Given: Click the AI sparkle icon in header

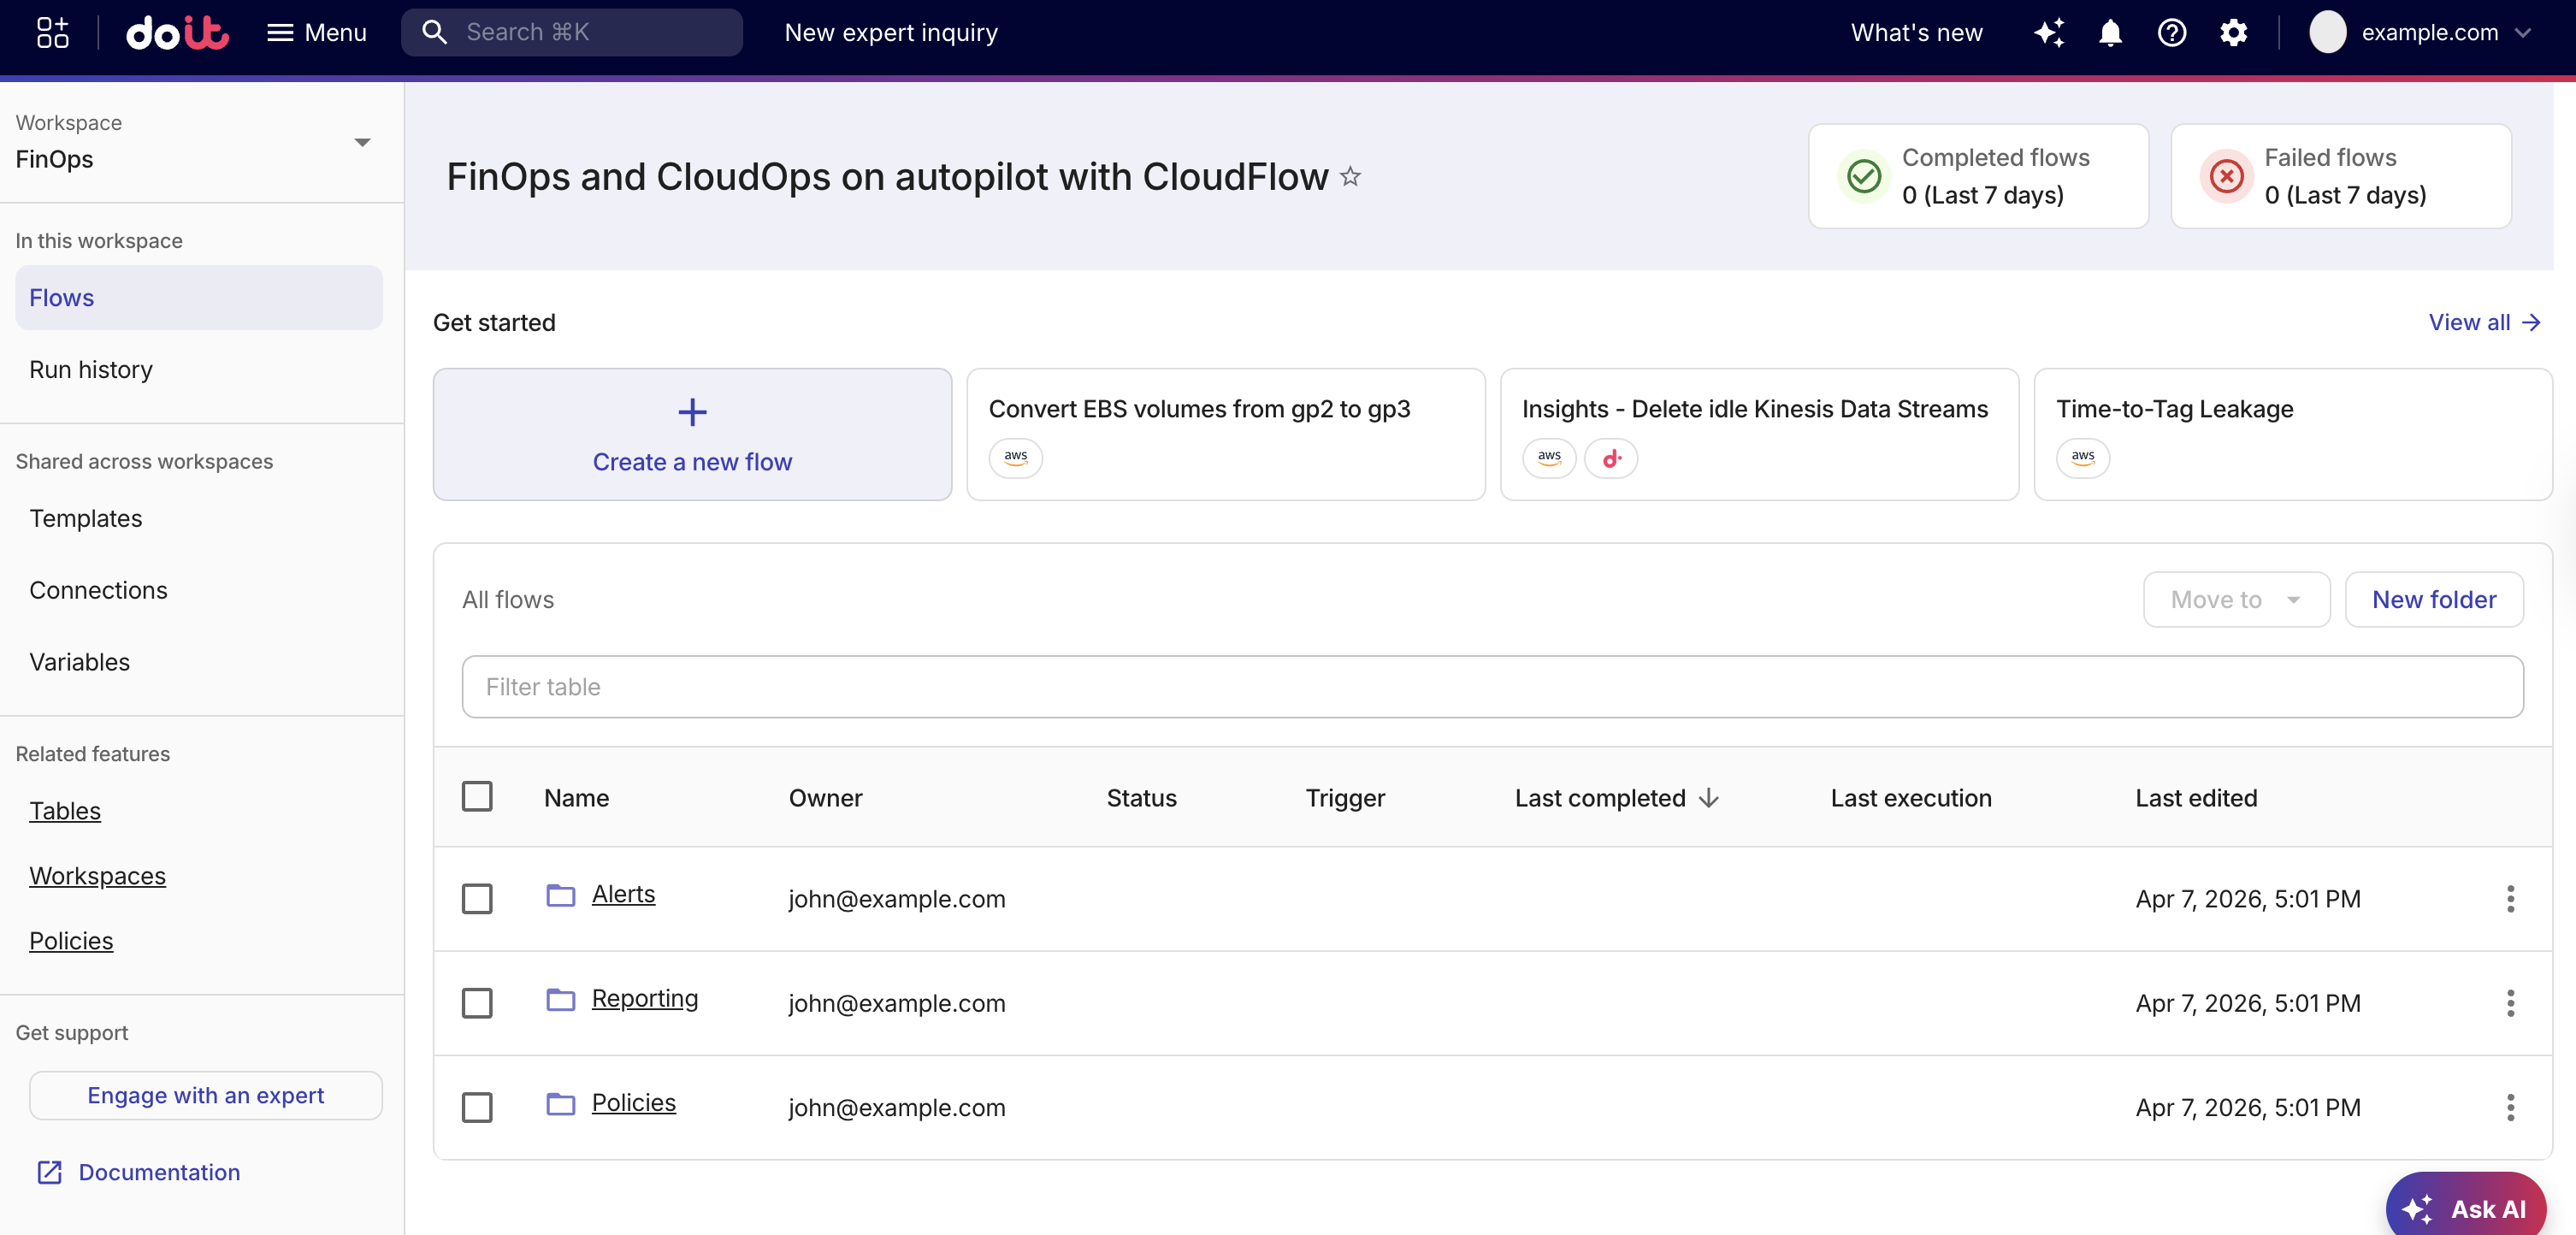Looking at the screenshot, I should point(2049,32).
